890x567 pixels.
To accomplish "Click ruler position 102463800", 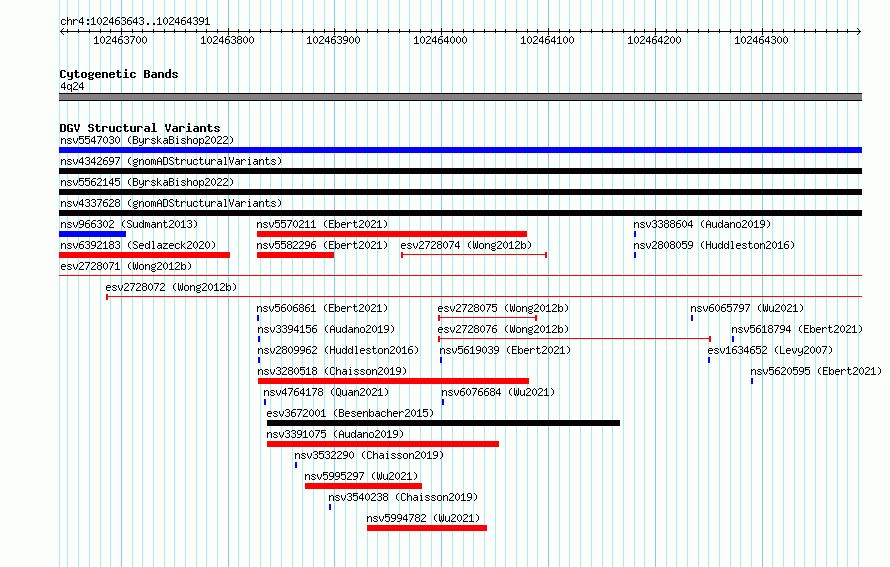I will tap(228, 40).
